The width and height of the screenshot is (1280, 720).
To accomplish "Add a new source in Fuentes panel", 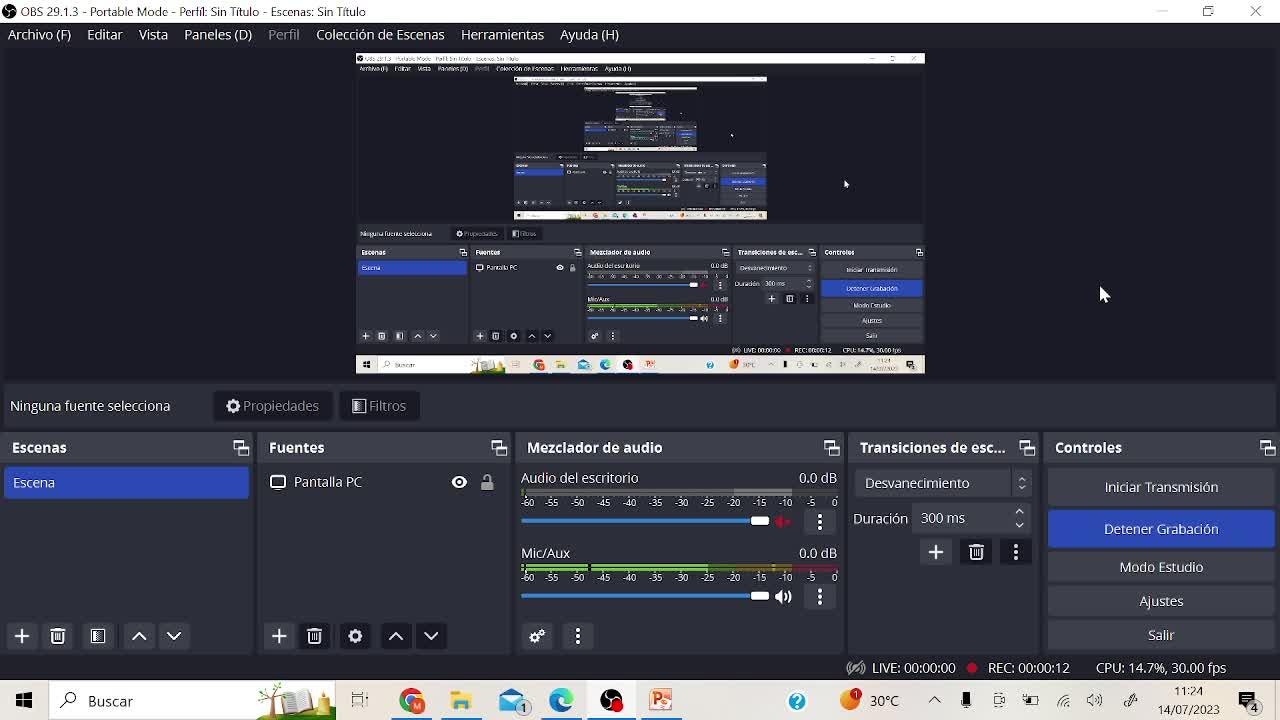I will (x=279, y=636).
